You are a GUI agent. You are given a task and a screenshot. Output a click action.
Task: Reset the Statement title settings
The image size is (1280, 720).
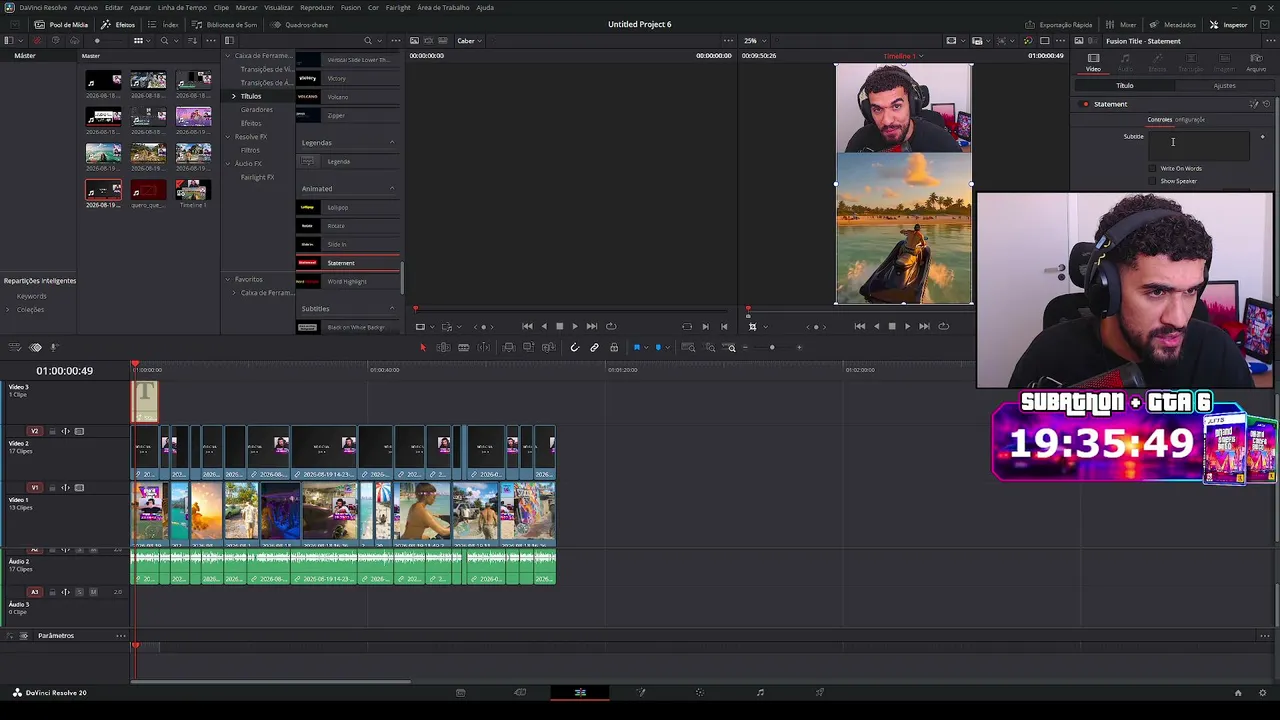(1266, 104)
